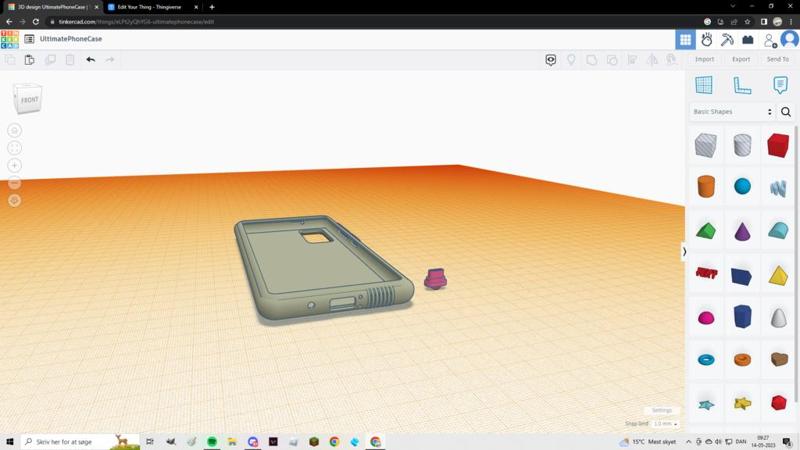This screenshot has width=800, height=450.
Task: Click the Copy tool in toolbar
Action: (x=10, y=60)
